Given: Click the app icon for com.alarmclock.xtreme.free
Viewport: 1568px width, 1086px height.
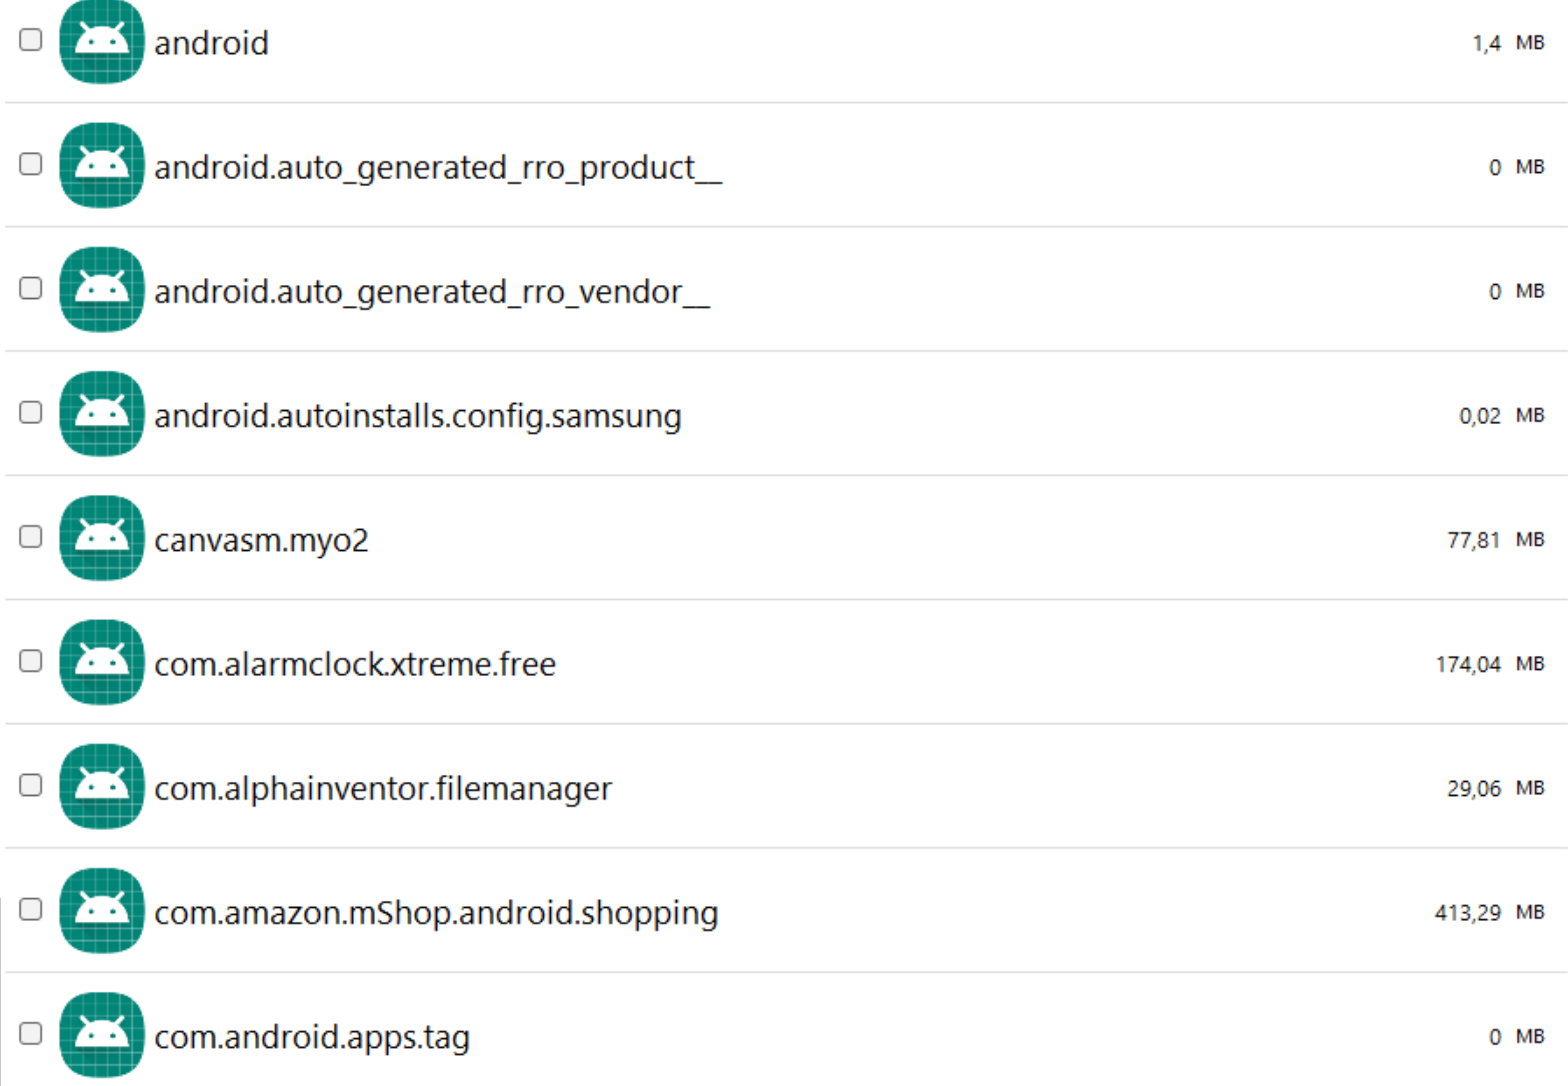Looking at the screenshot, I should (101, 662).
